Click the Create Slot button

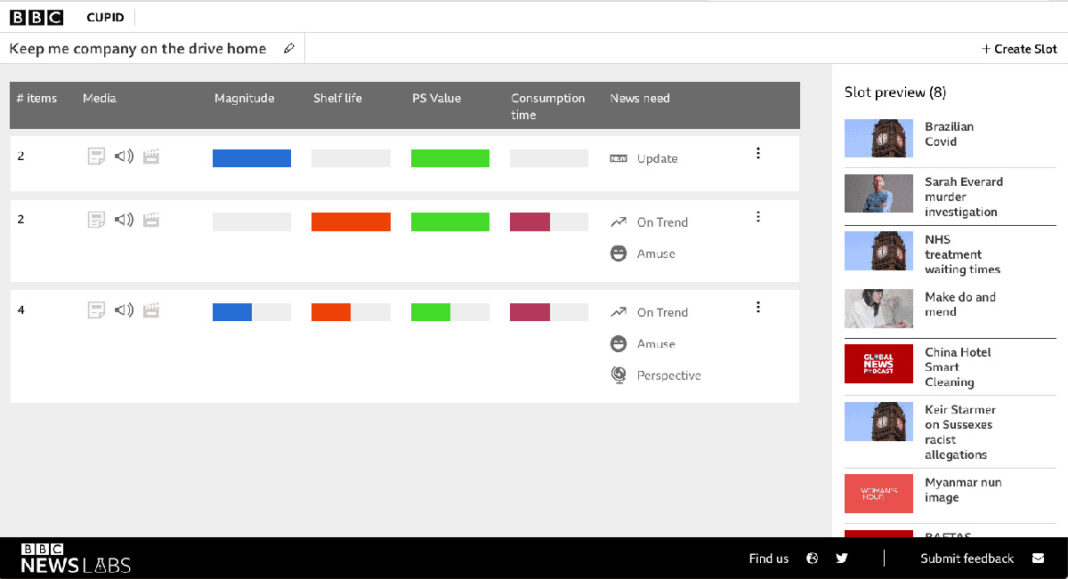point(1019,49)
